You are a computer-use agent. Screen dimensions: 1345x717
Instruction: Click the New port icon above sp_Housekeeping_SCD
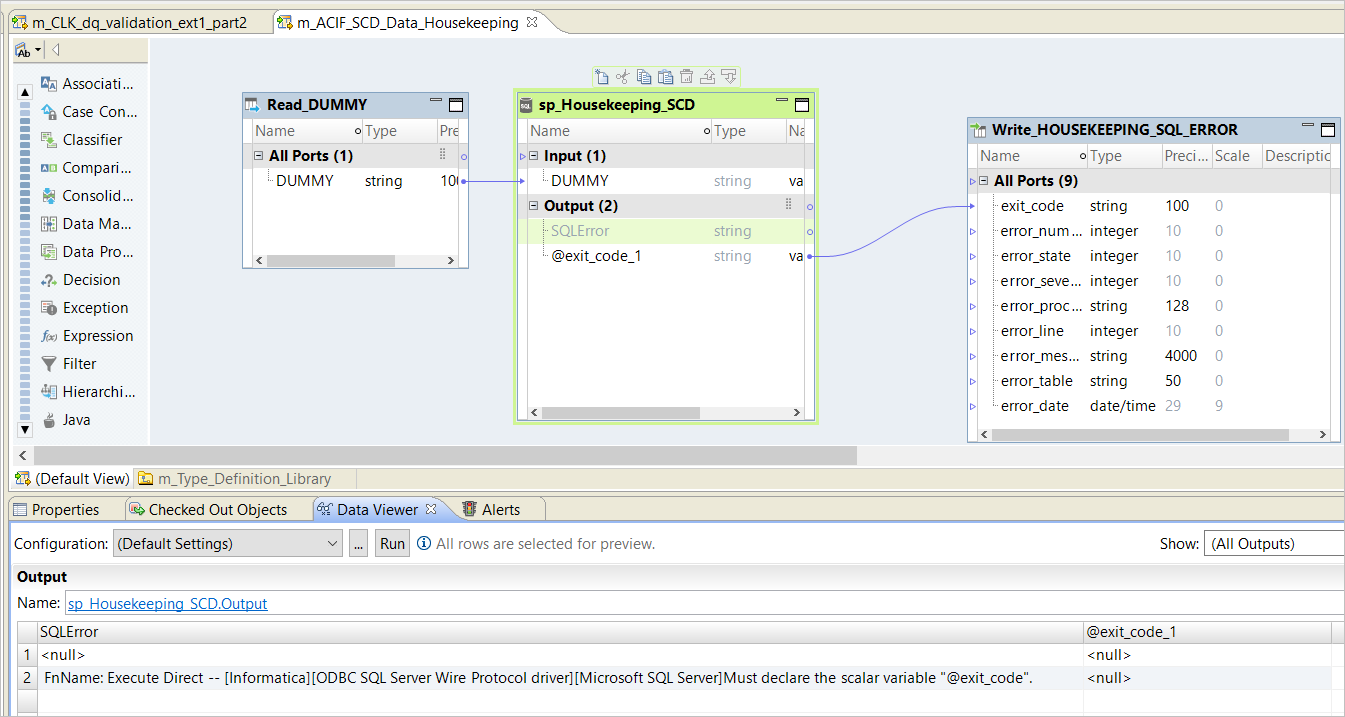coord(601,76)
